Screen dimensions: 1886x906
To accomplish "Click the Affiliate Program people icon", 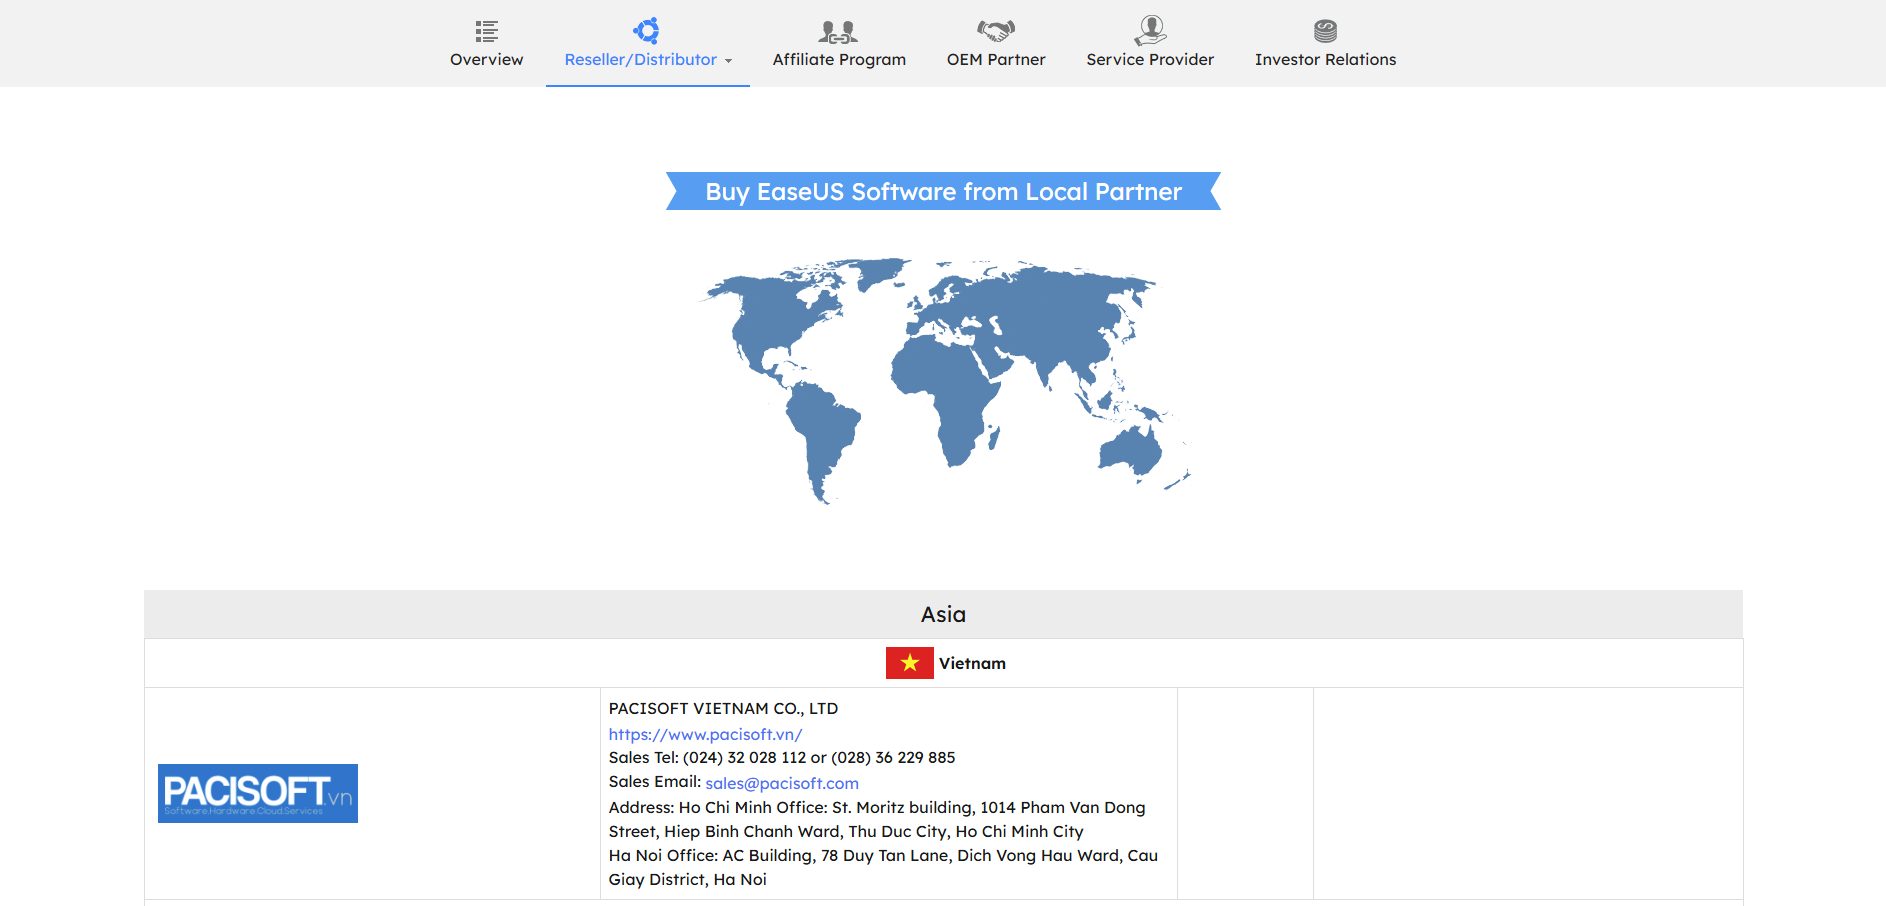I will 838,32.
